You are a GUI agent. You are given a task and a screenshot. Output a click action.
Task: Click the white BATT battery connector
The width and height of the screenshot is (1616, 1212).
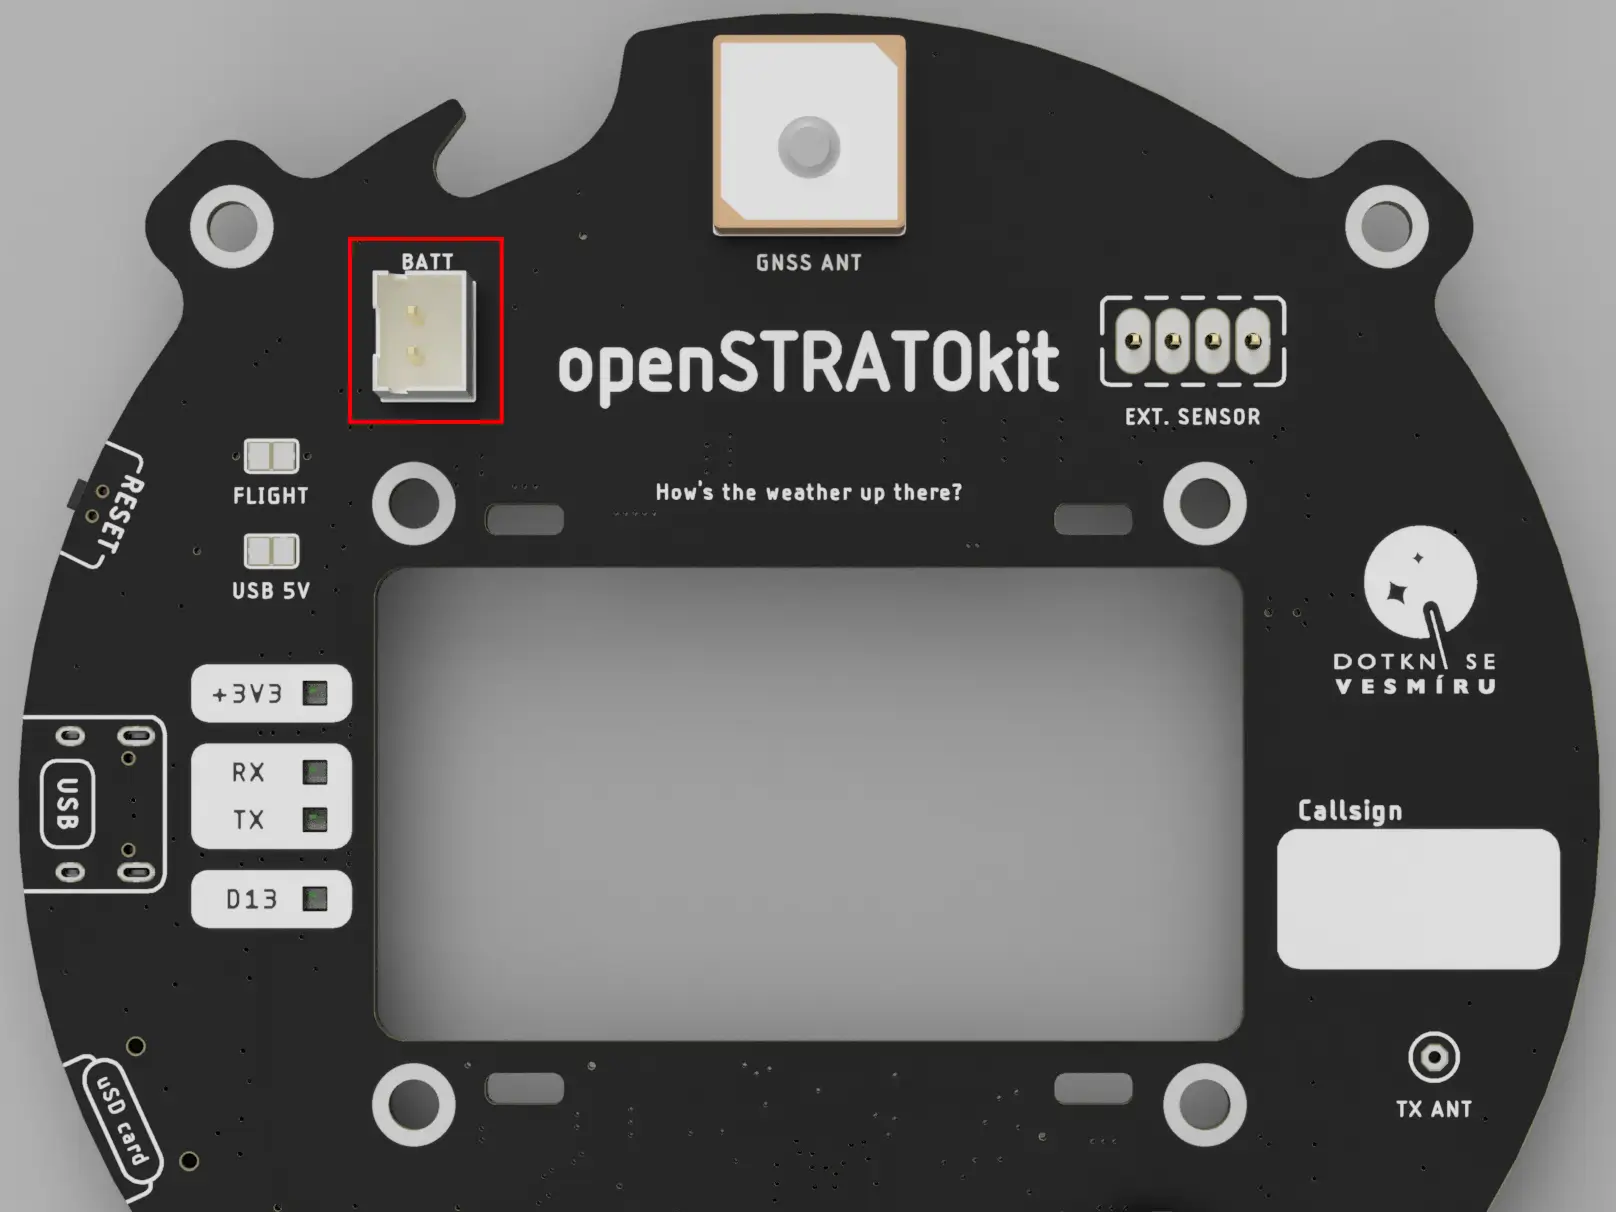(424, 336)
